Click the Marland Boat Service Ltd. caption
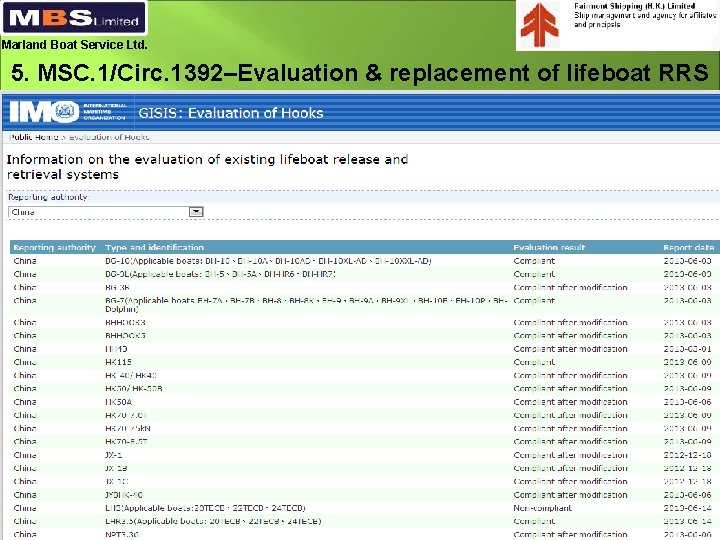The image size is (720, 540). point(74,45)
